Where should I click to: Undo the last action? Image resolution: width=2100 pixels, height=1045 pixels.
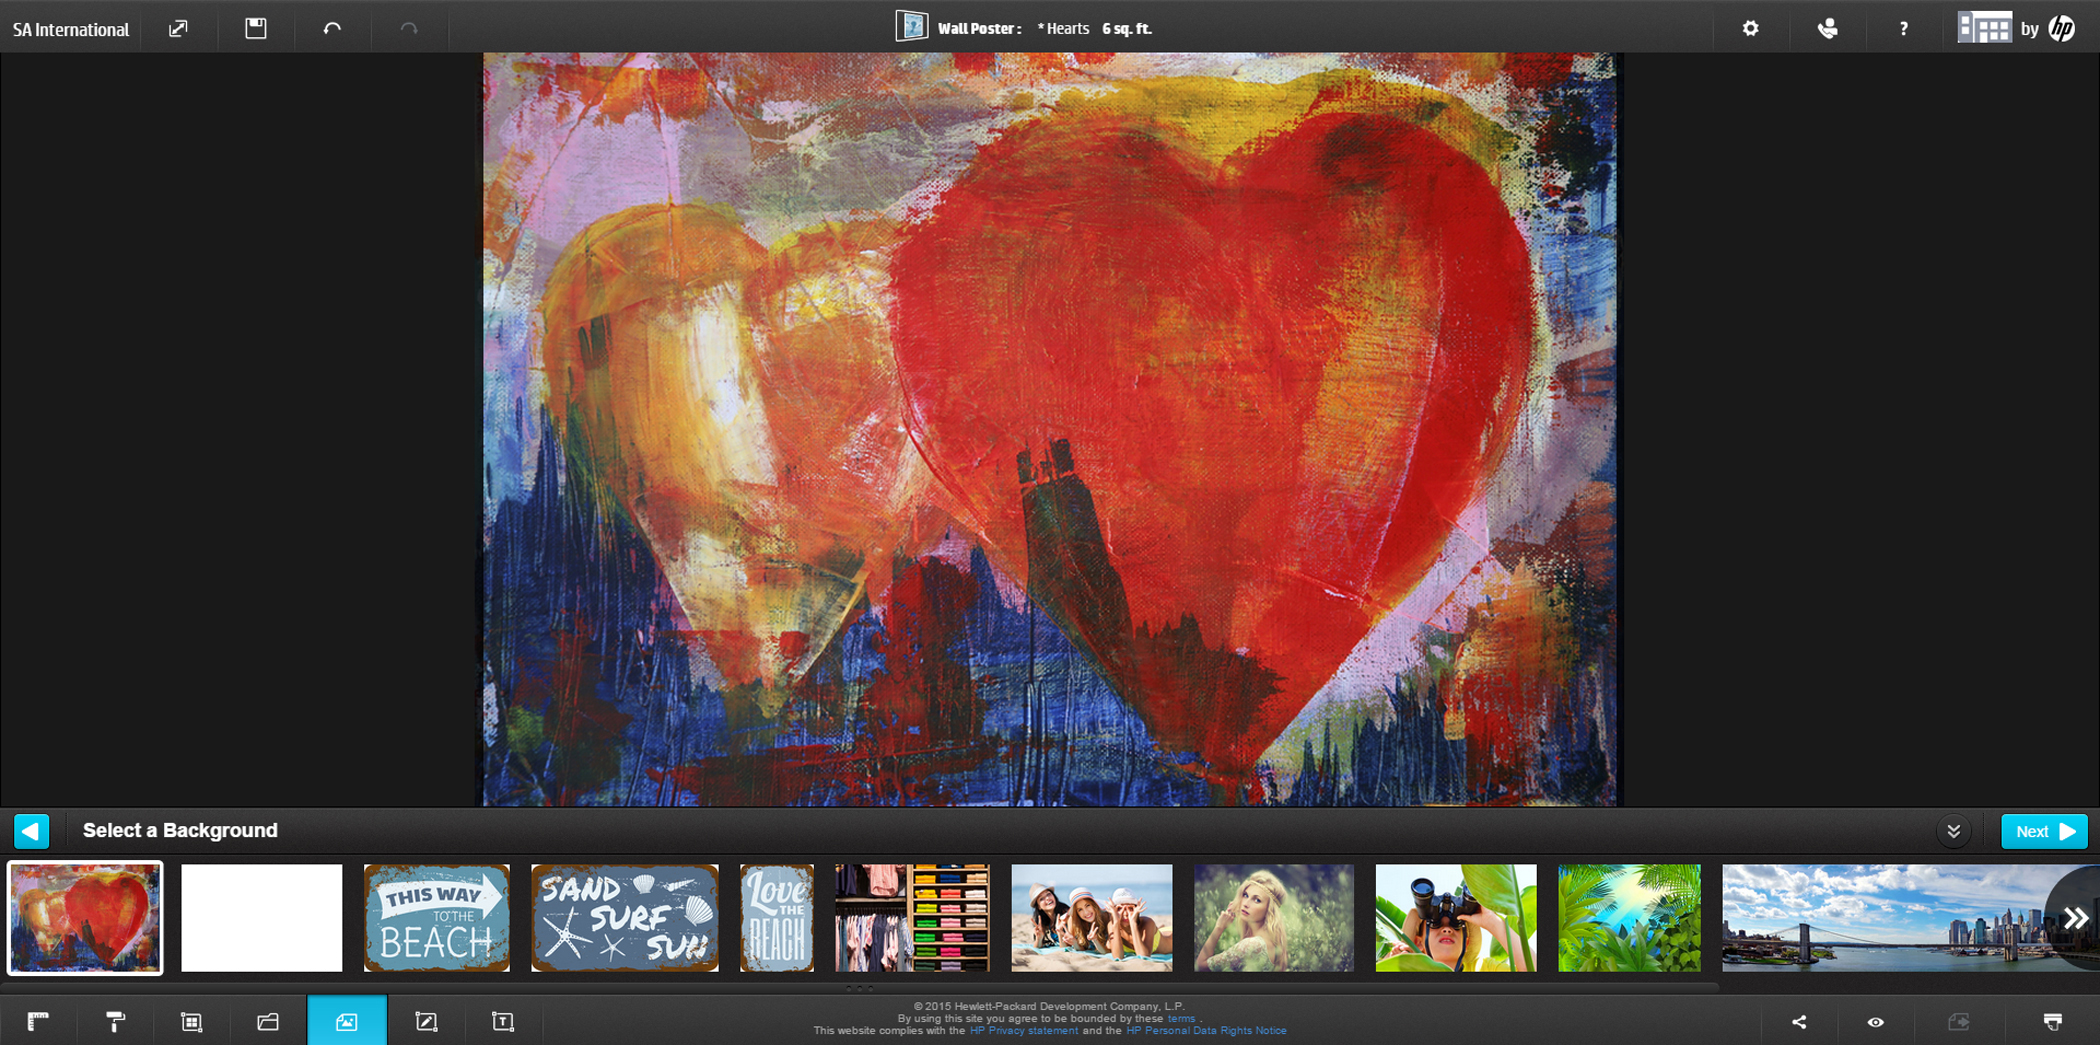pyautogui.click(x=332, y=29)
